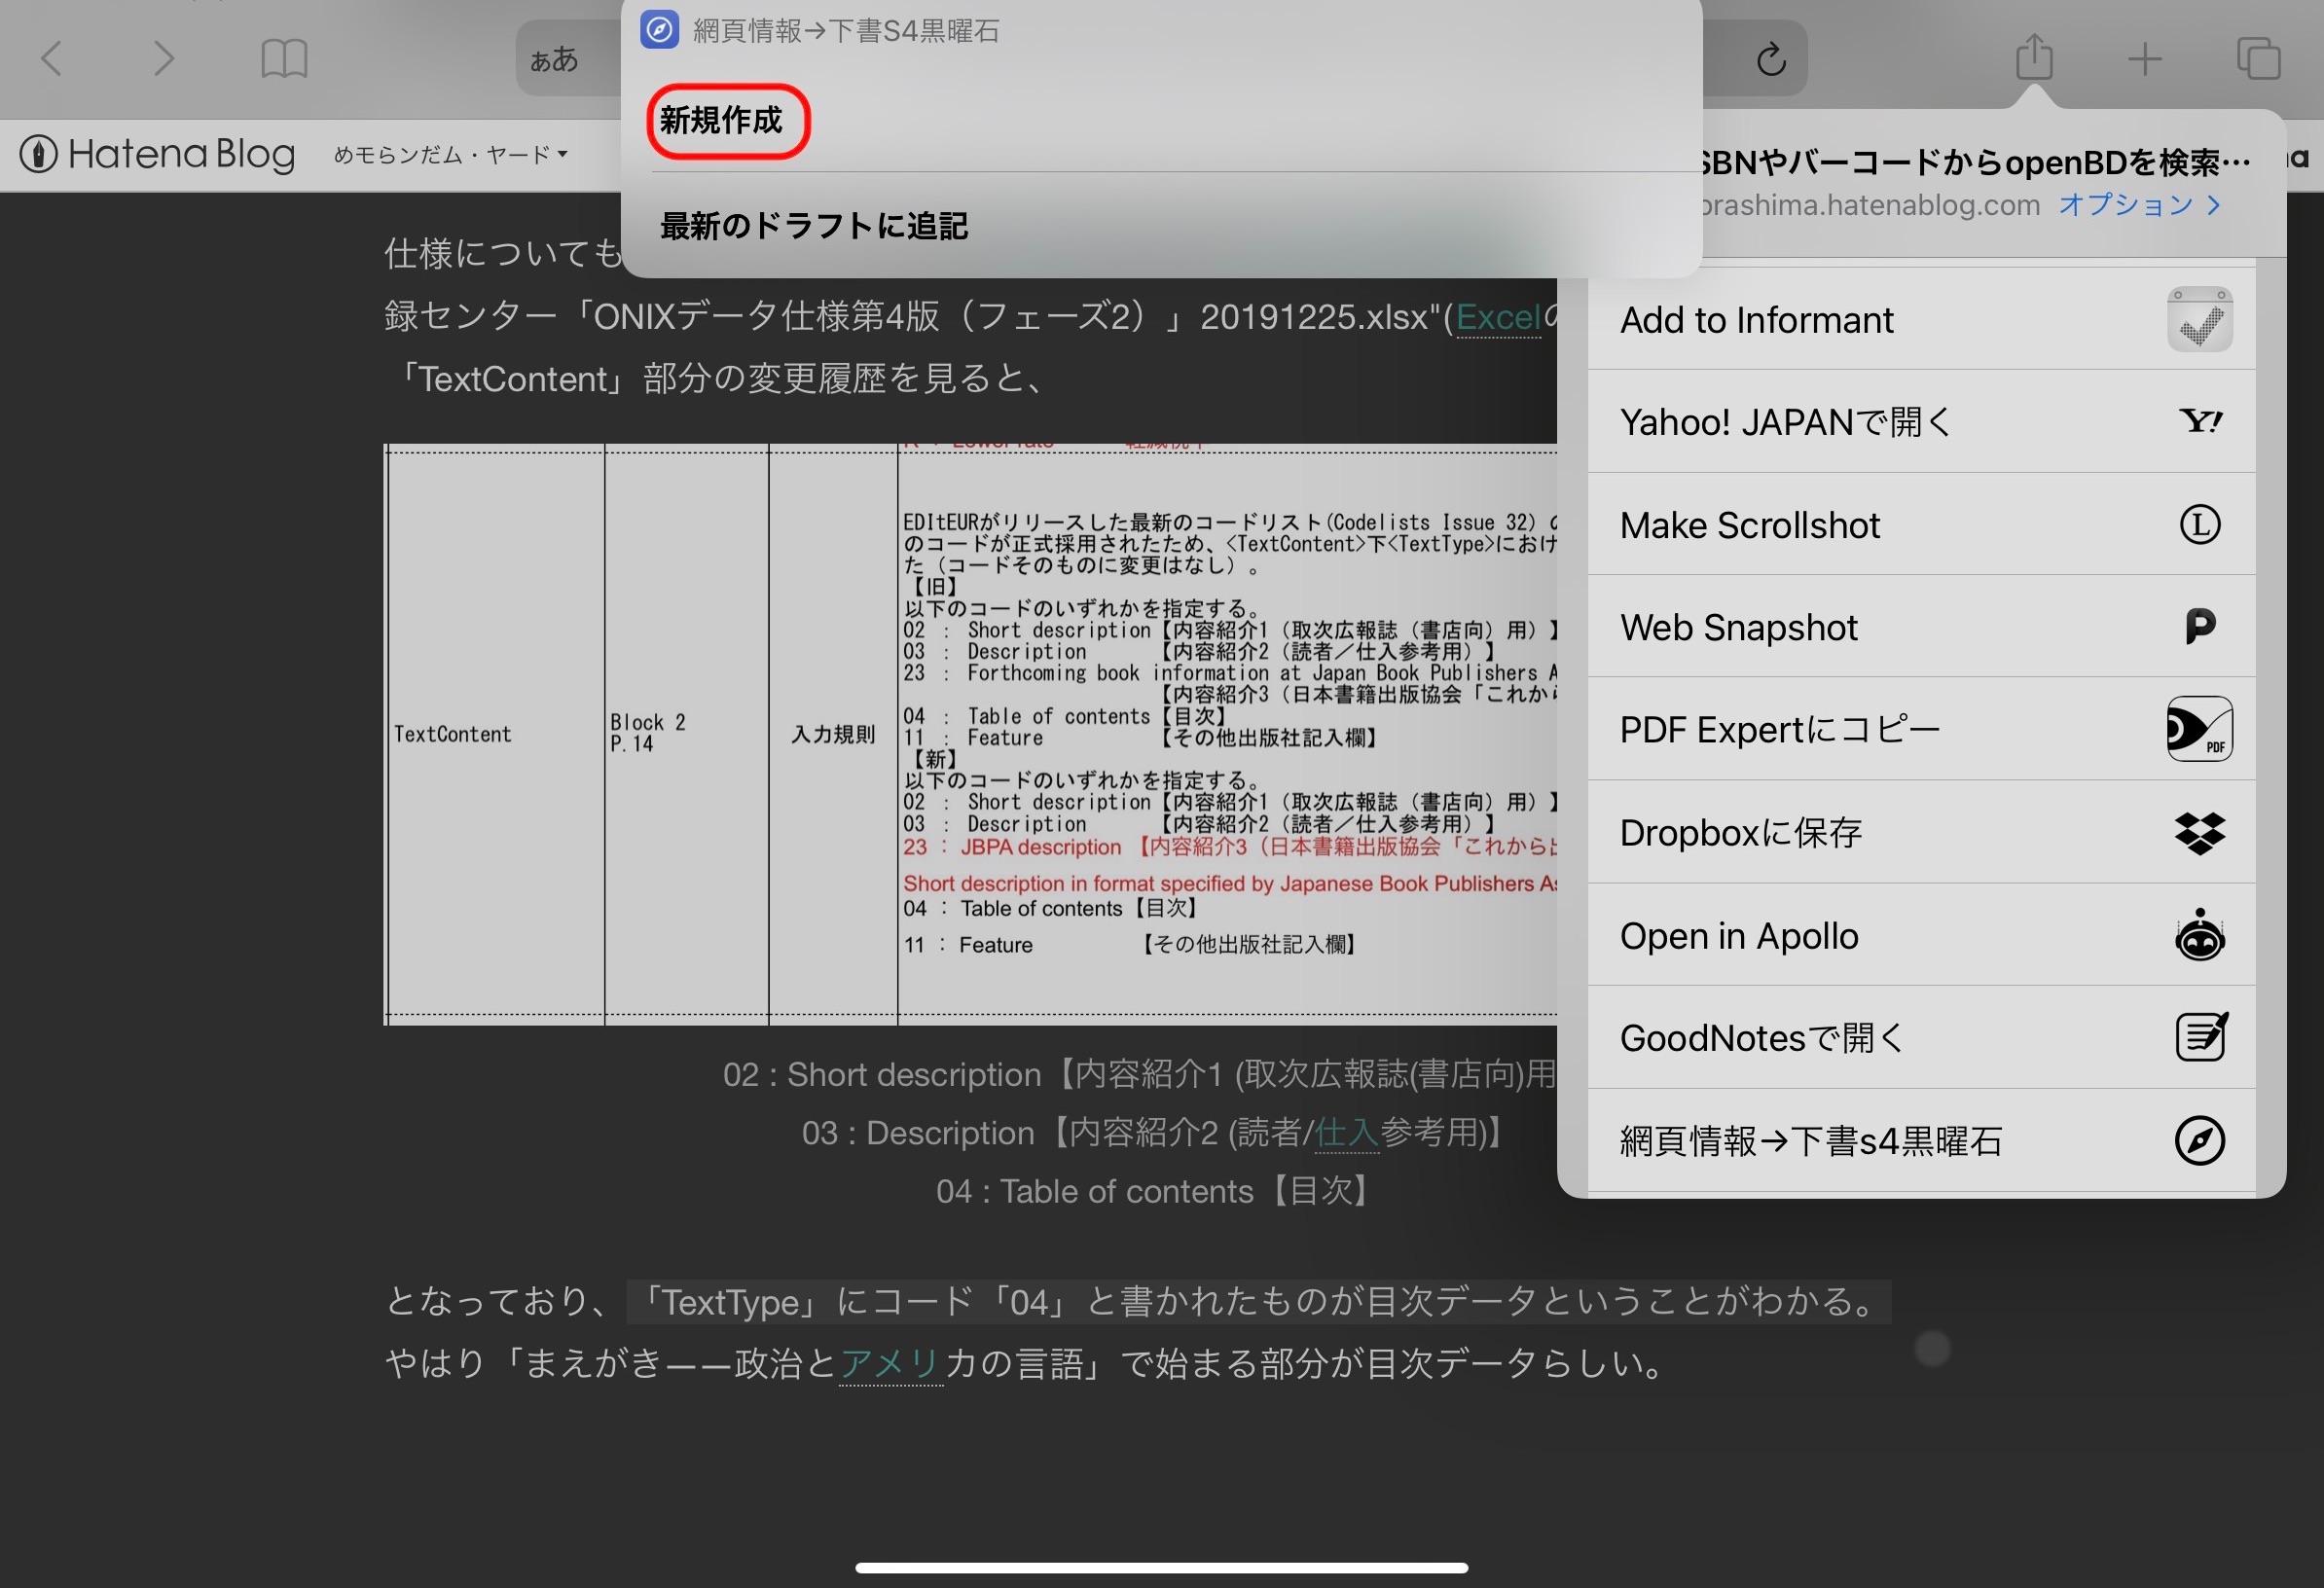Tap the ああ reader format button
Viewport: 2324px width, 1588px height.
[554, 59]
